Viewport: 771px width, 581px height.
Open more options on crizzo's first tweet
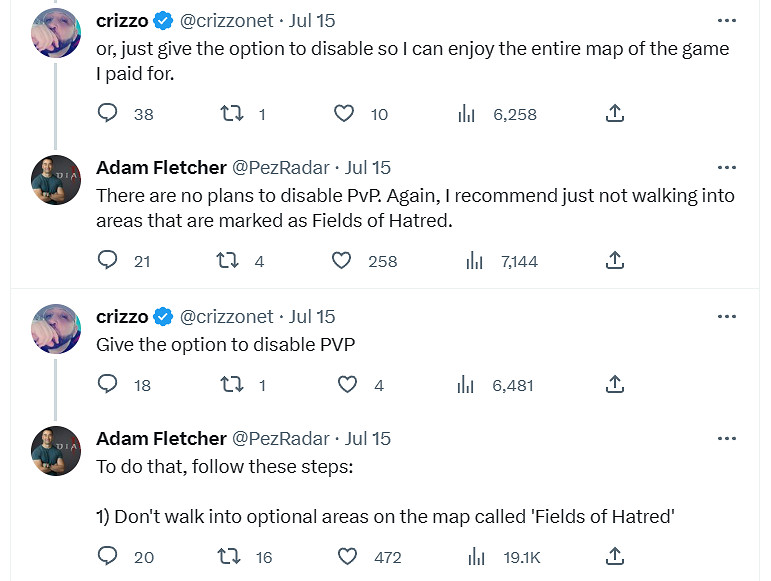pos(727,20)
